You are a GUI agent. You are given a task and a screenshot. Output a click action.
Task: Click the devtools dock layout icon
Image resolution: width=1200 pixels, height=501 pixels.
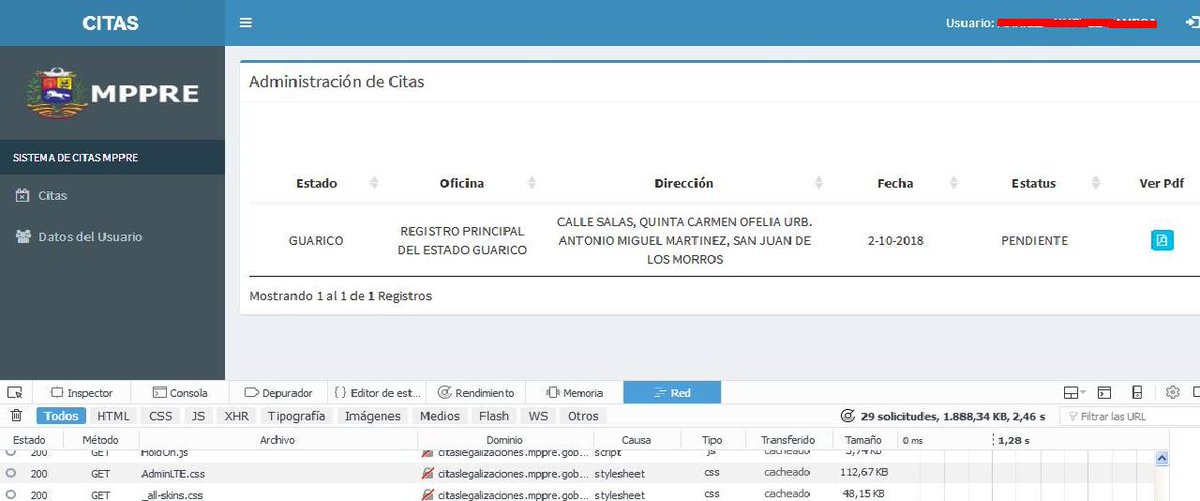(x=1070, y=392)
